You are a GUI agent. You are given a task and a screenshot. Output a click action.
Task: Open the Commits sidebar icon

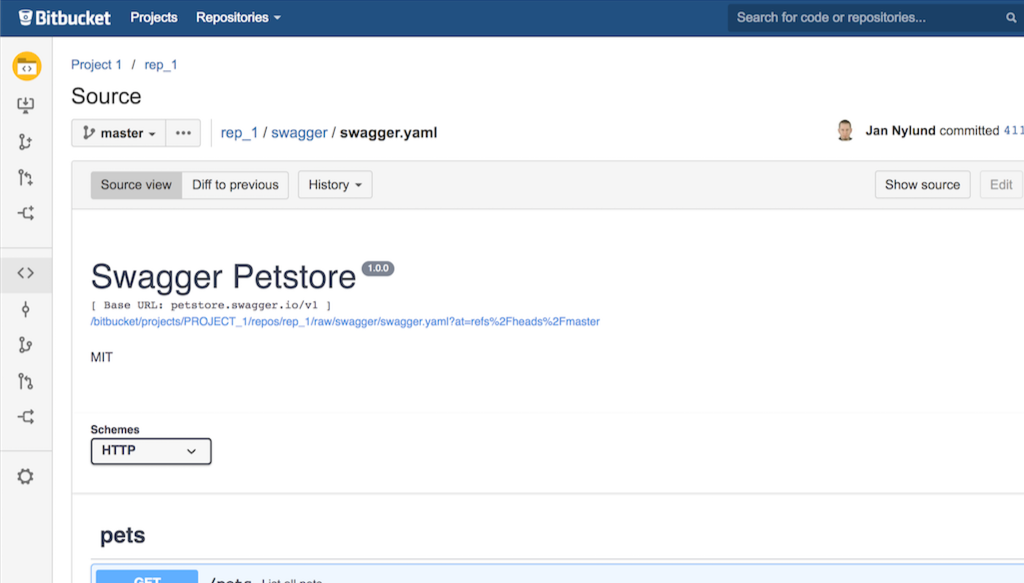click(x=26, y=309)
